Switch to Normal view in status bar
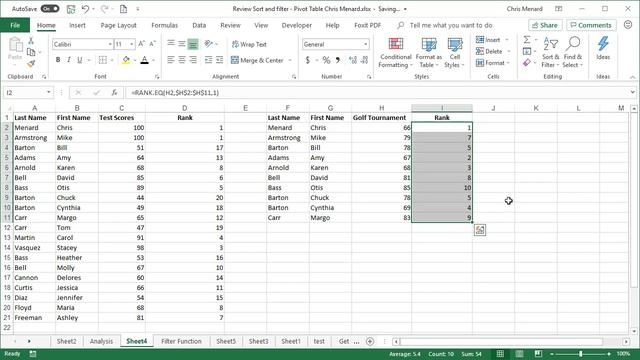This screenshot has width=640, height=360. click(x=500, y=353)
